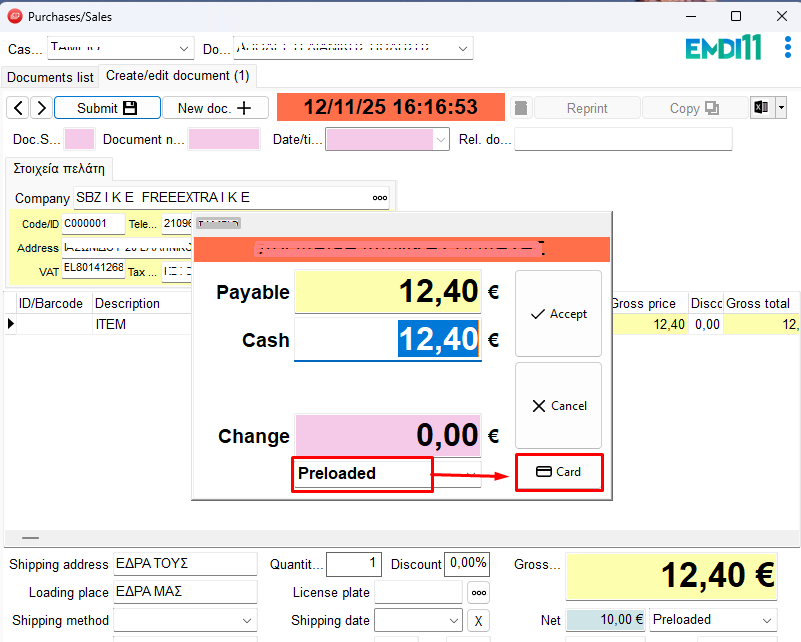Click the Excel export icon
Image resolution: width=801 pixels, height=642 pixels.
coord(763,108)
